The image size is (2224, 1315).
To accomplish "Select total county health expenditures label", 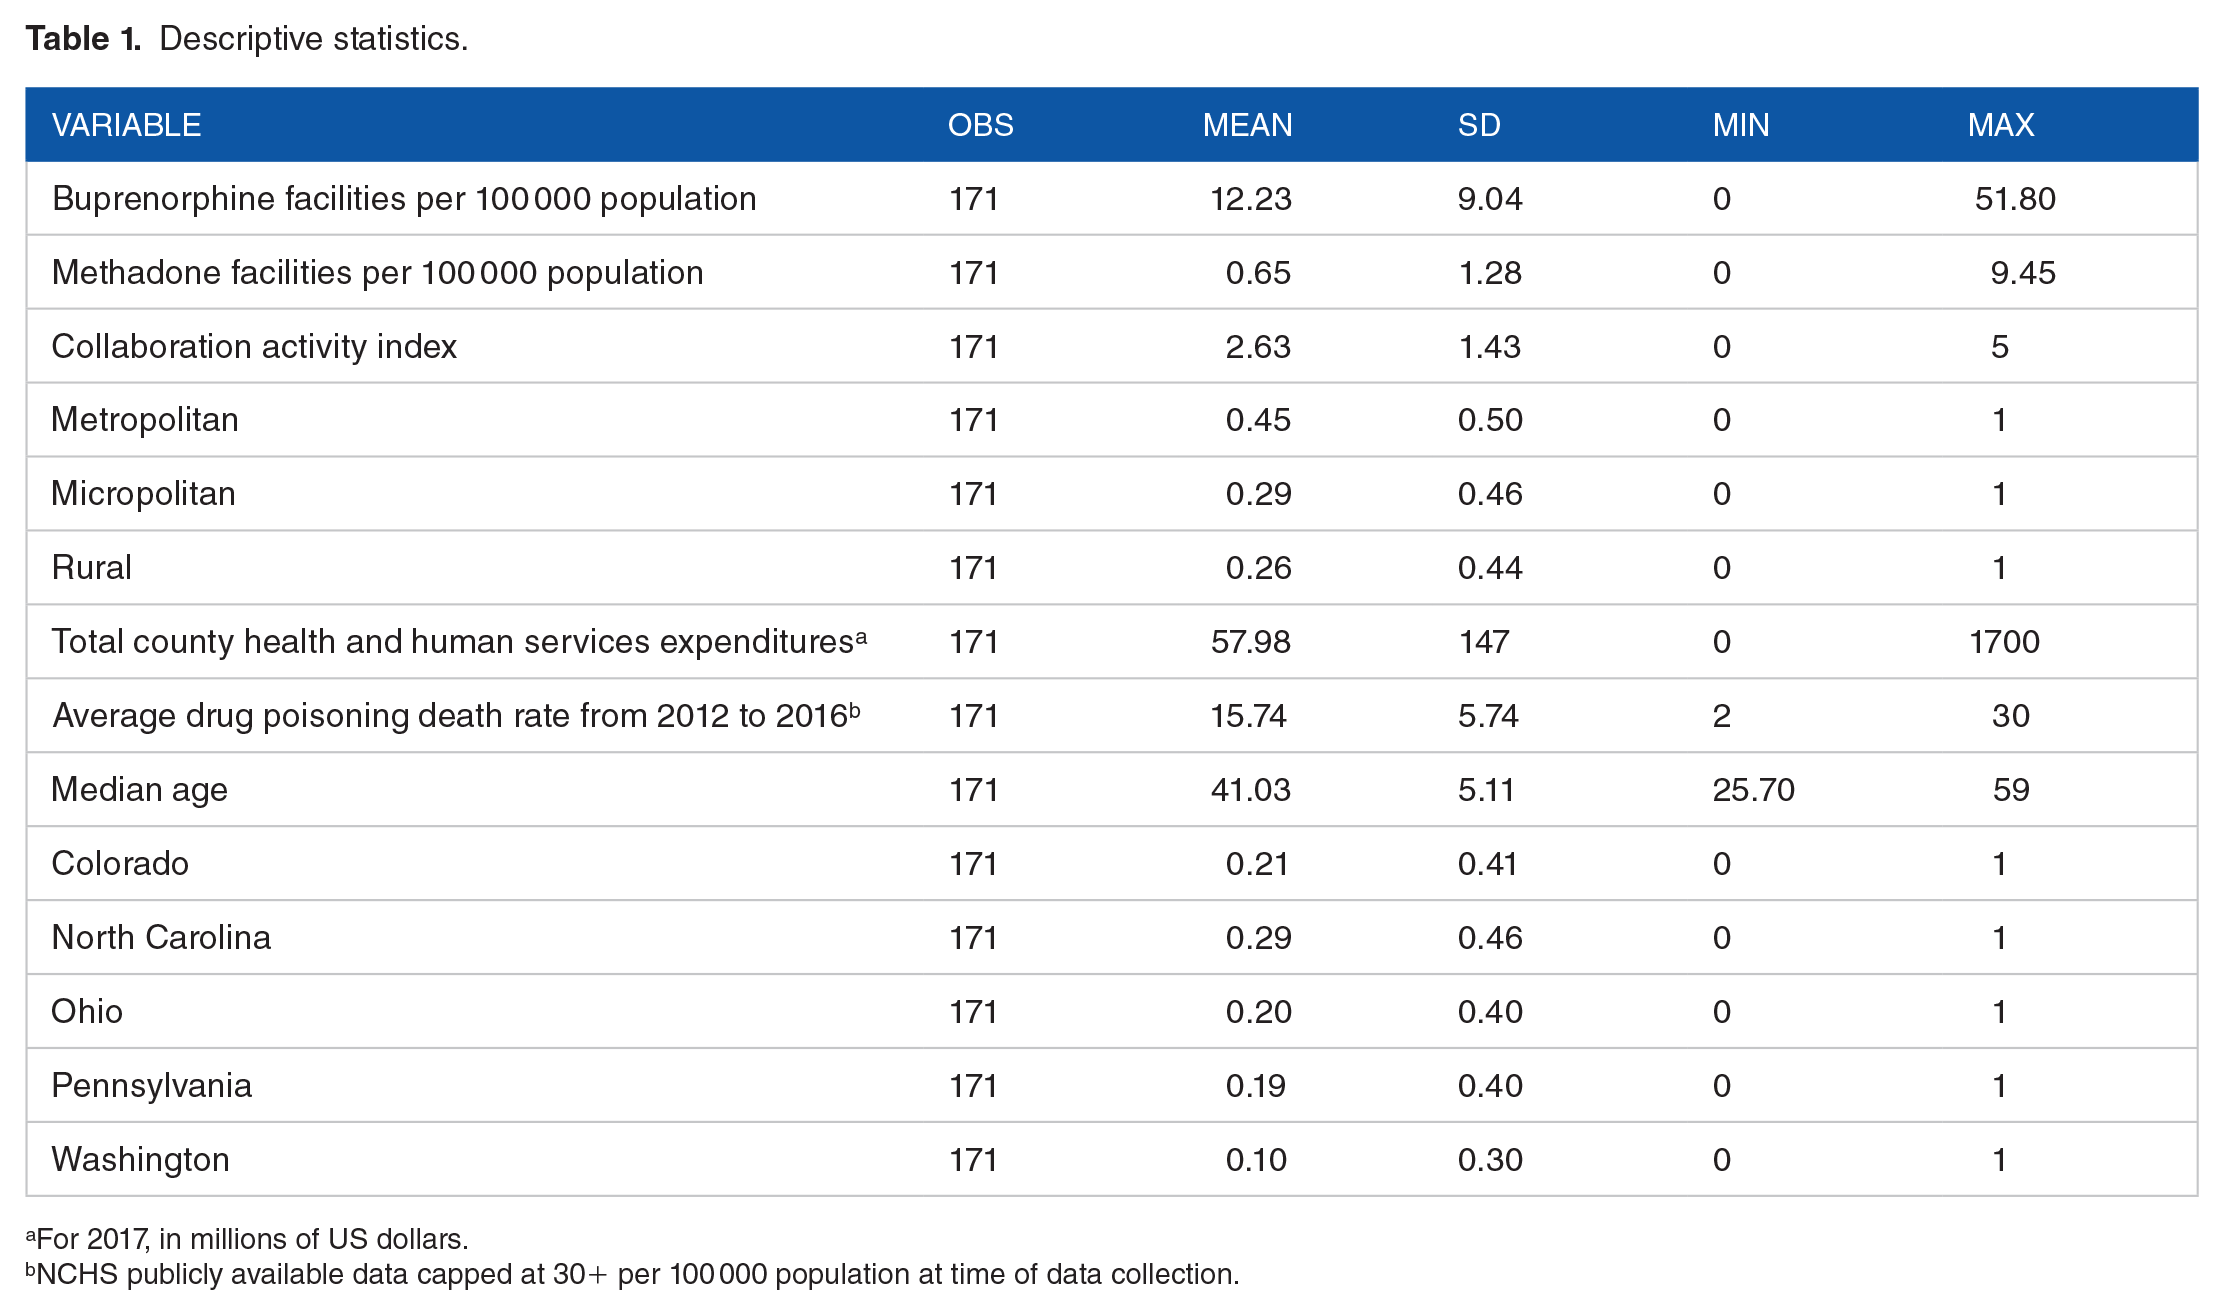I will (x=459, y=642).
